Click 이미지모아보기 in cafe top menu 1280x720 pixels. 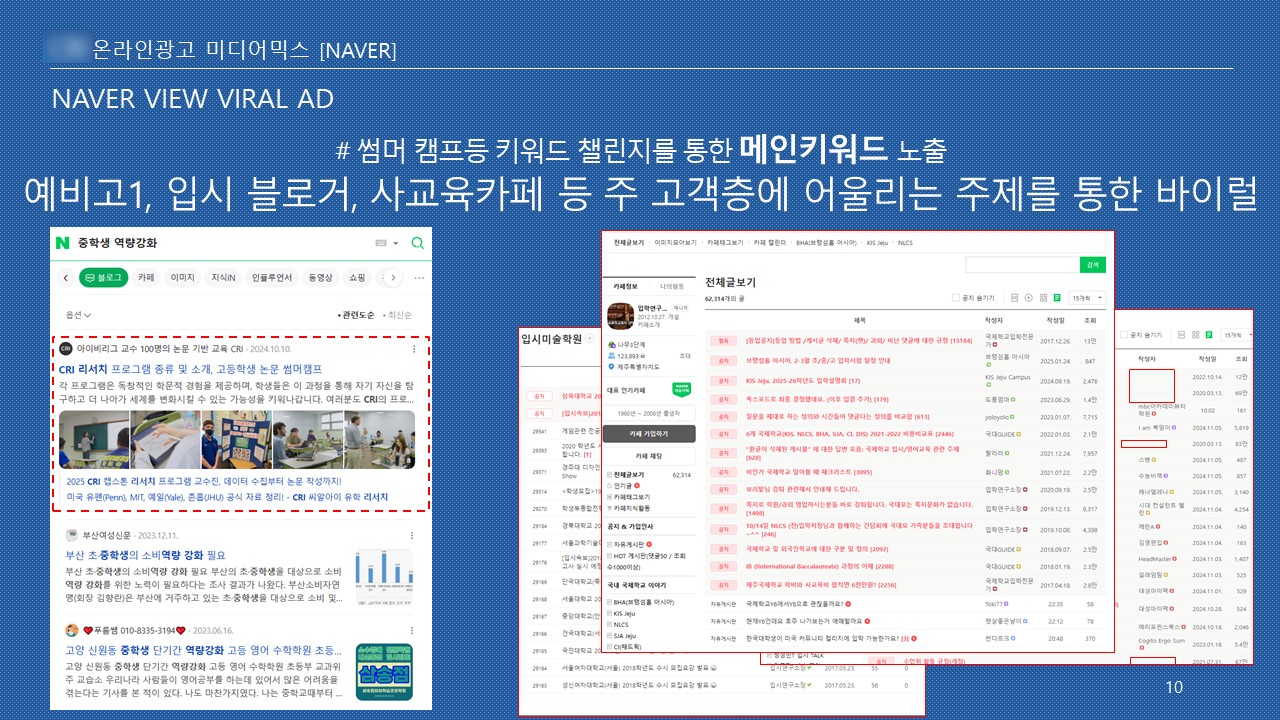[x=675, y=243]
